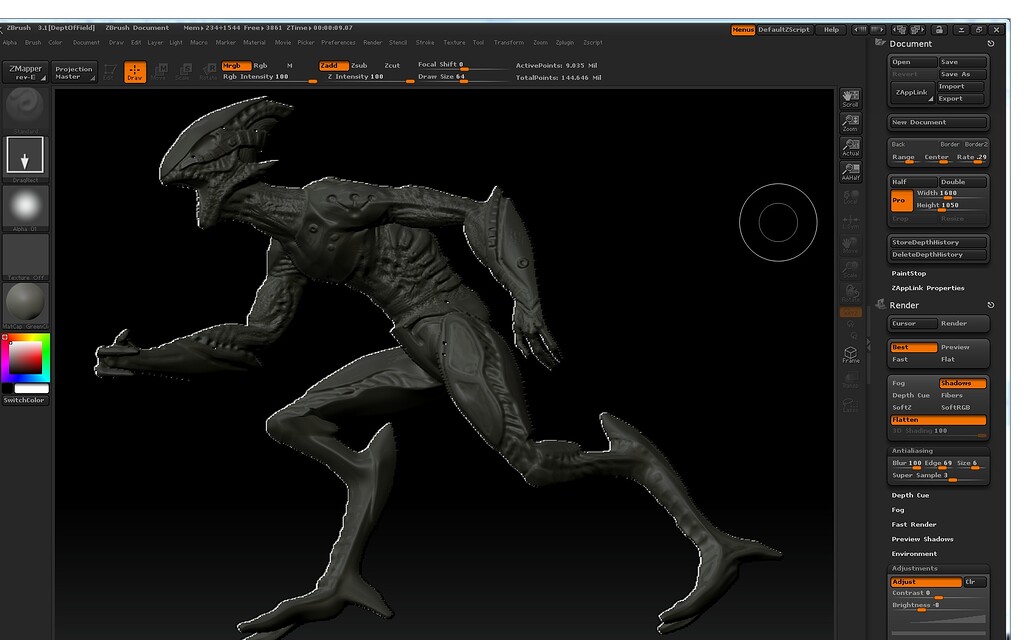Select the Scroll icon on the right sidebar
The width and height of the screenshot is (1024, 640).
pyautogui.click(x=849, y=96)
